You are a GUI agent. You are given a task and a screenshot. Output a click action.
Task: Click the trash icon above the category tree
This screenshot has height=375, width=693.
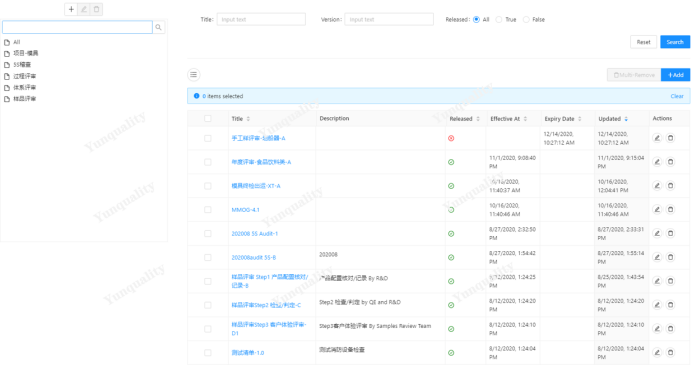[96, 9]
